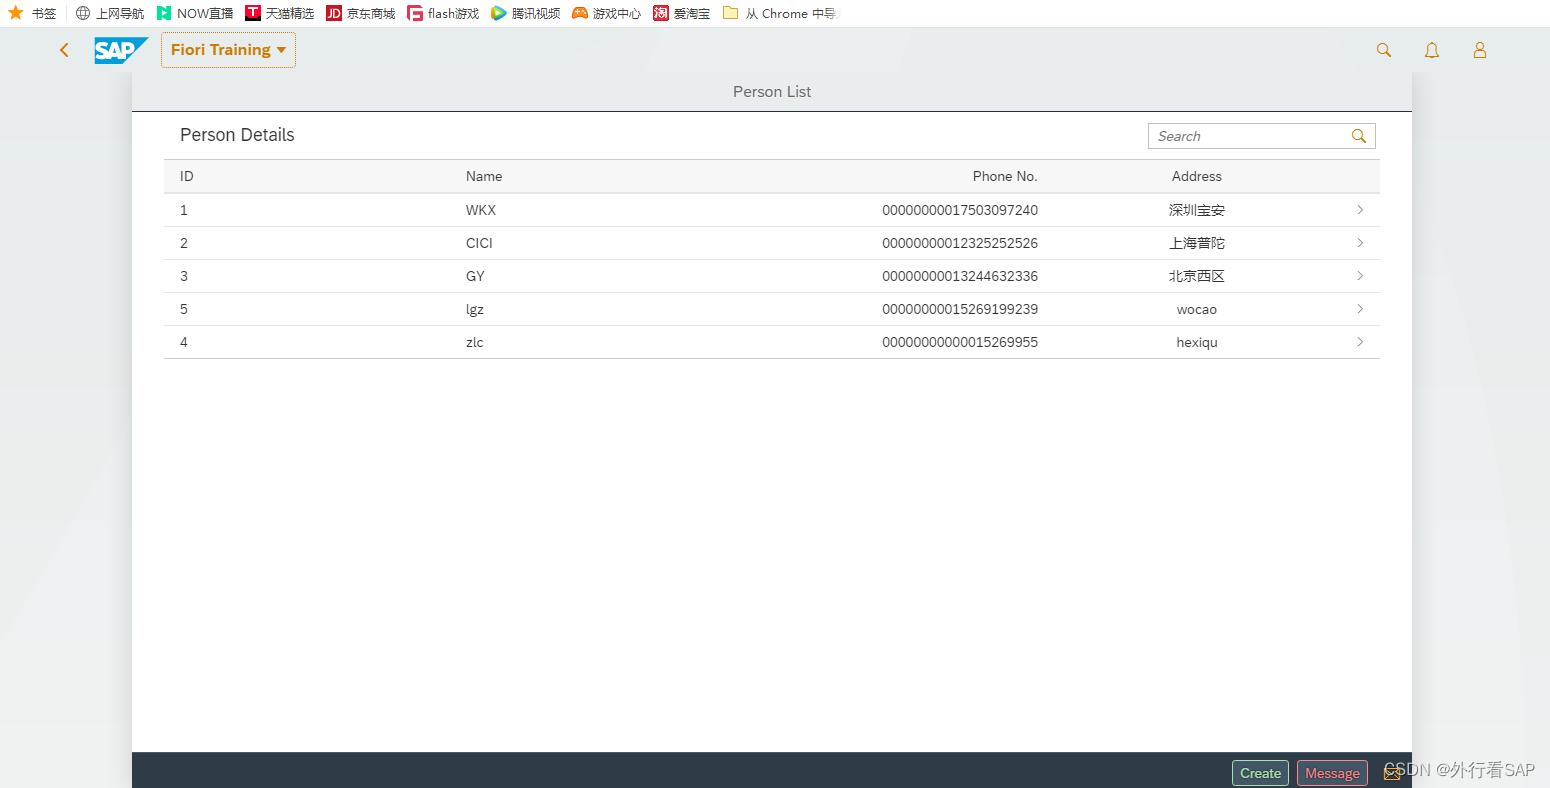Click phone number 00000000017503097240
The height and width of the screenshot is (788, 1550).
(960, 210)
